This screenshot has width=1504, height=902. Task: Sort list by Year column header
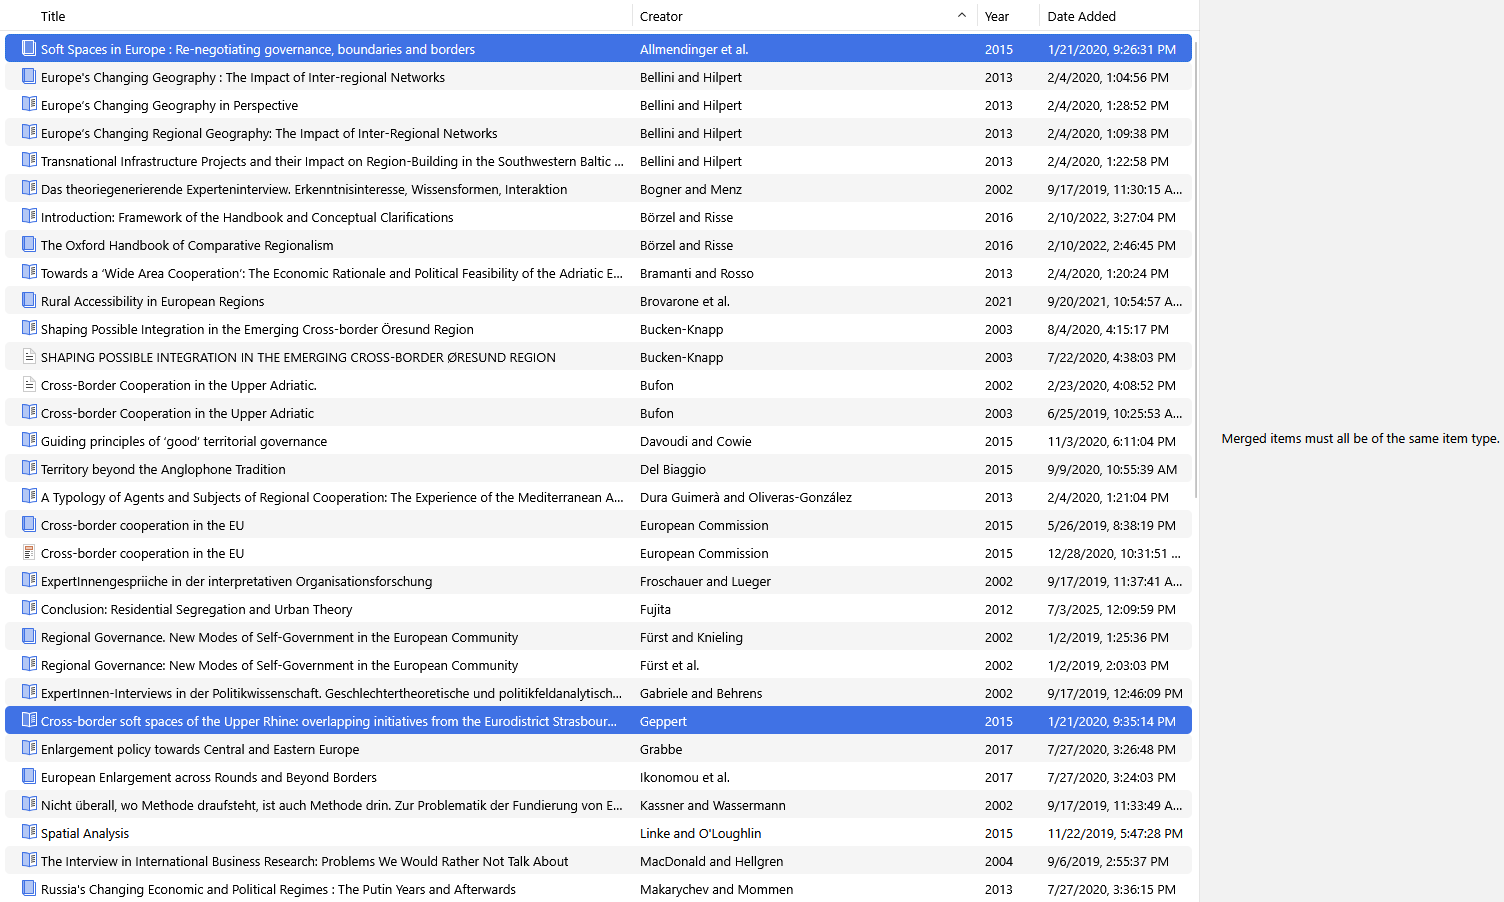(x=997, y=16)
